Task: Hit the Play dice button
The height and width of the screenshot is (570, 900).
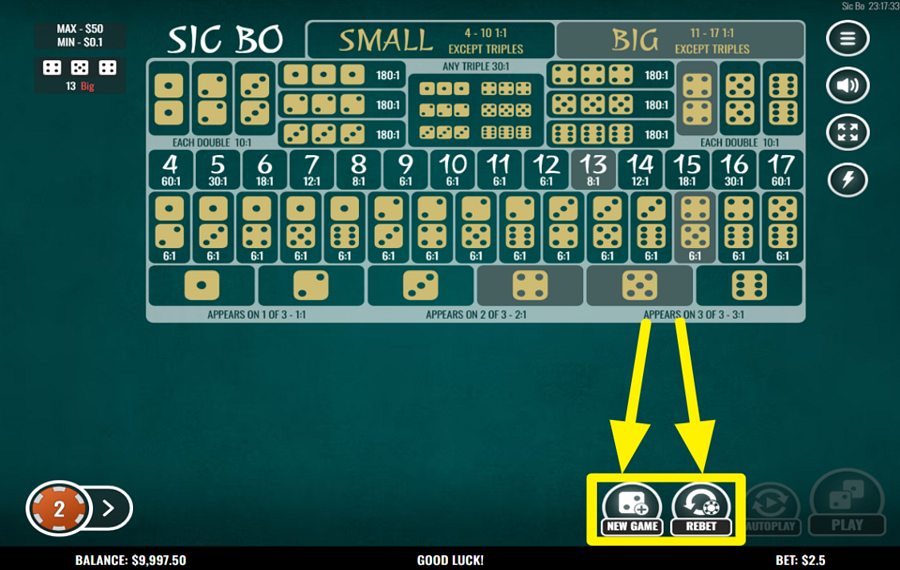Action: pyautogui.click(x=847, y=503)
